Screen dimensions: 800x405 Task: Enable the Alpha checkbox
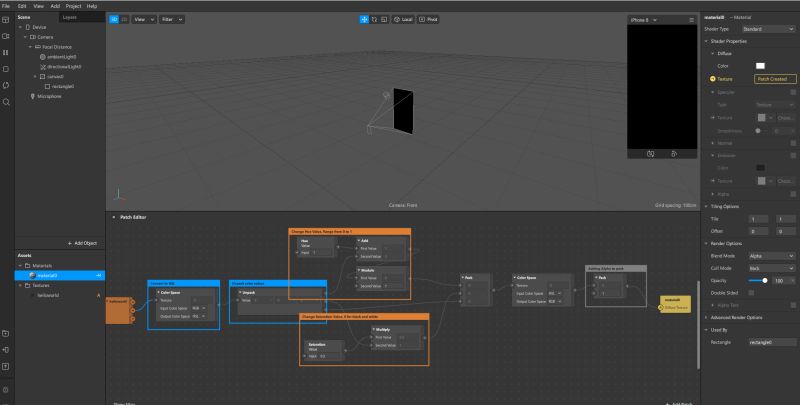point(793,194)
